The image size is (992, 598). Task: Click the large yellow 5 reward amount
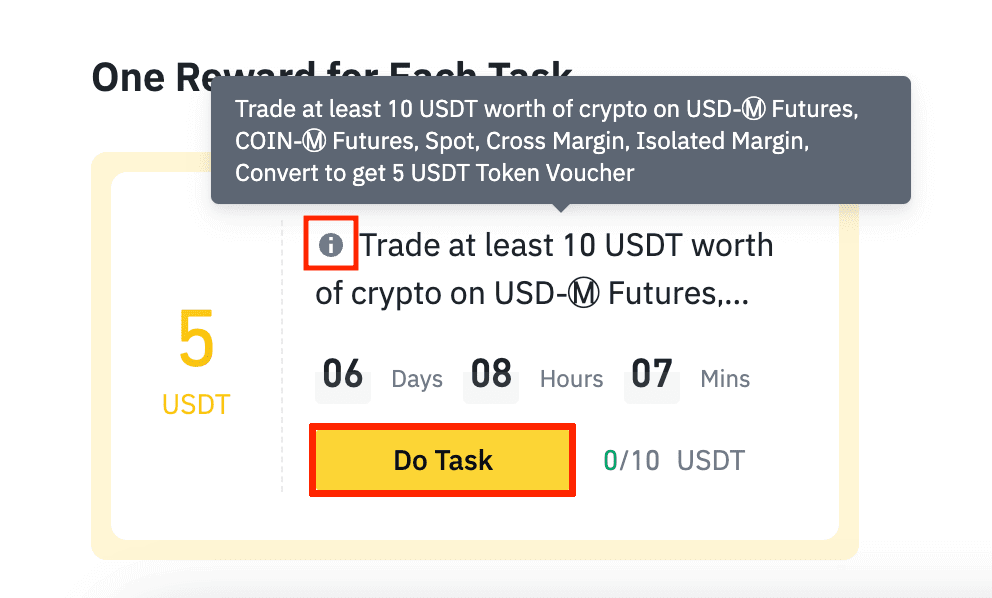coord(196,342)
